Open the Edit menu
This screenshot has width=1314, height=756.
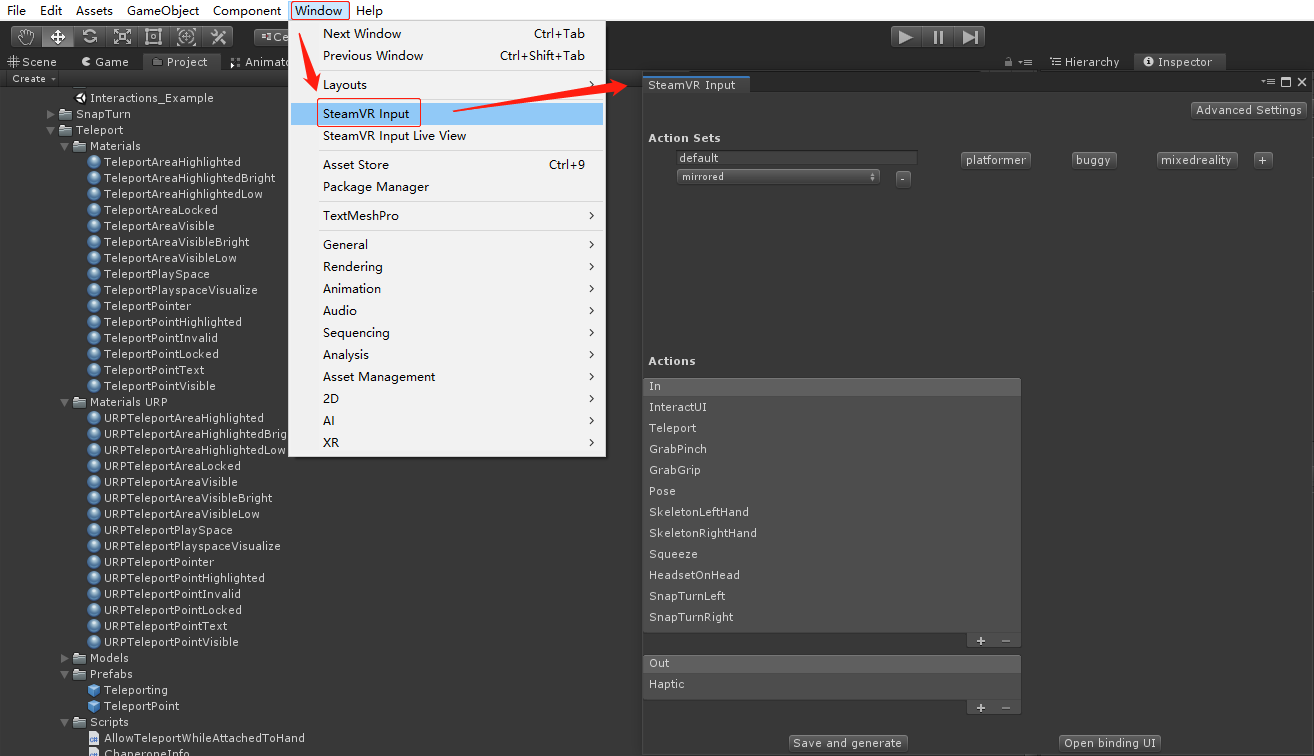51,11
